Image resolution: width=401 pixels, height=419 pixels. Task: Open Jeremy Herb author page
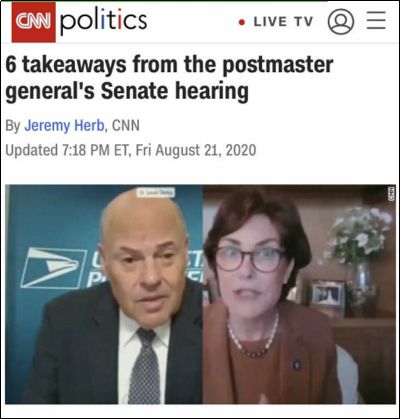pos(64,126)
